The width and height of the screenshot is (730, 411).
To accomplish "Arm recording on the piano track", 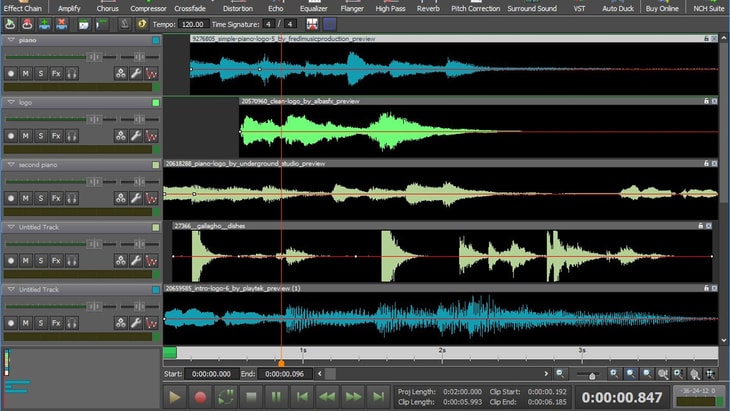I will [11, 73].
